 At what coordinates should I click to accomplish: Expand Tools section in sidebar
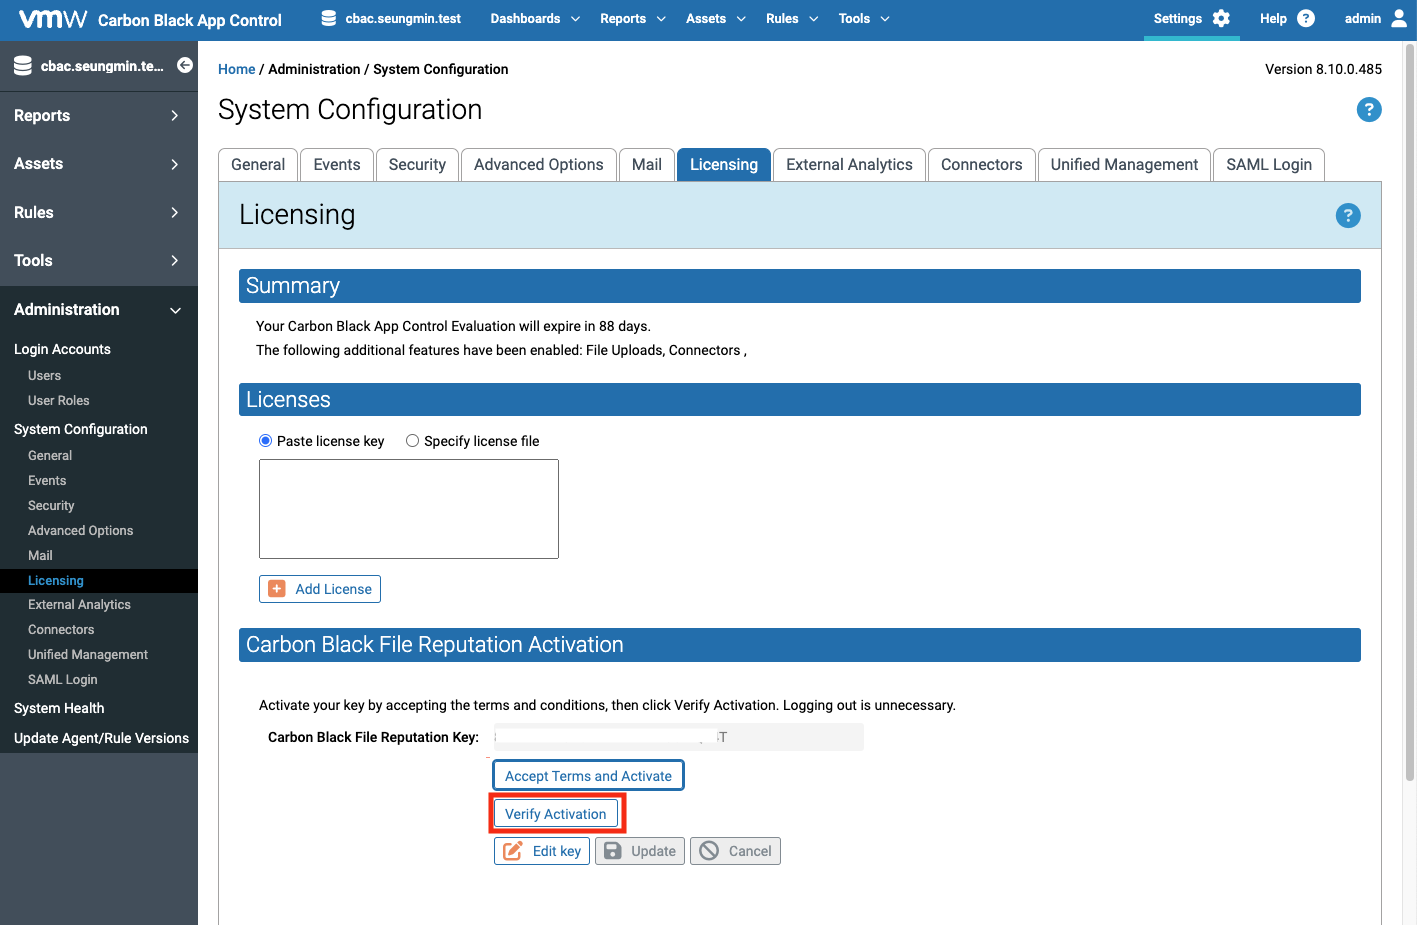[99, 260]
